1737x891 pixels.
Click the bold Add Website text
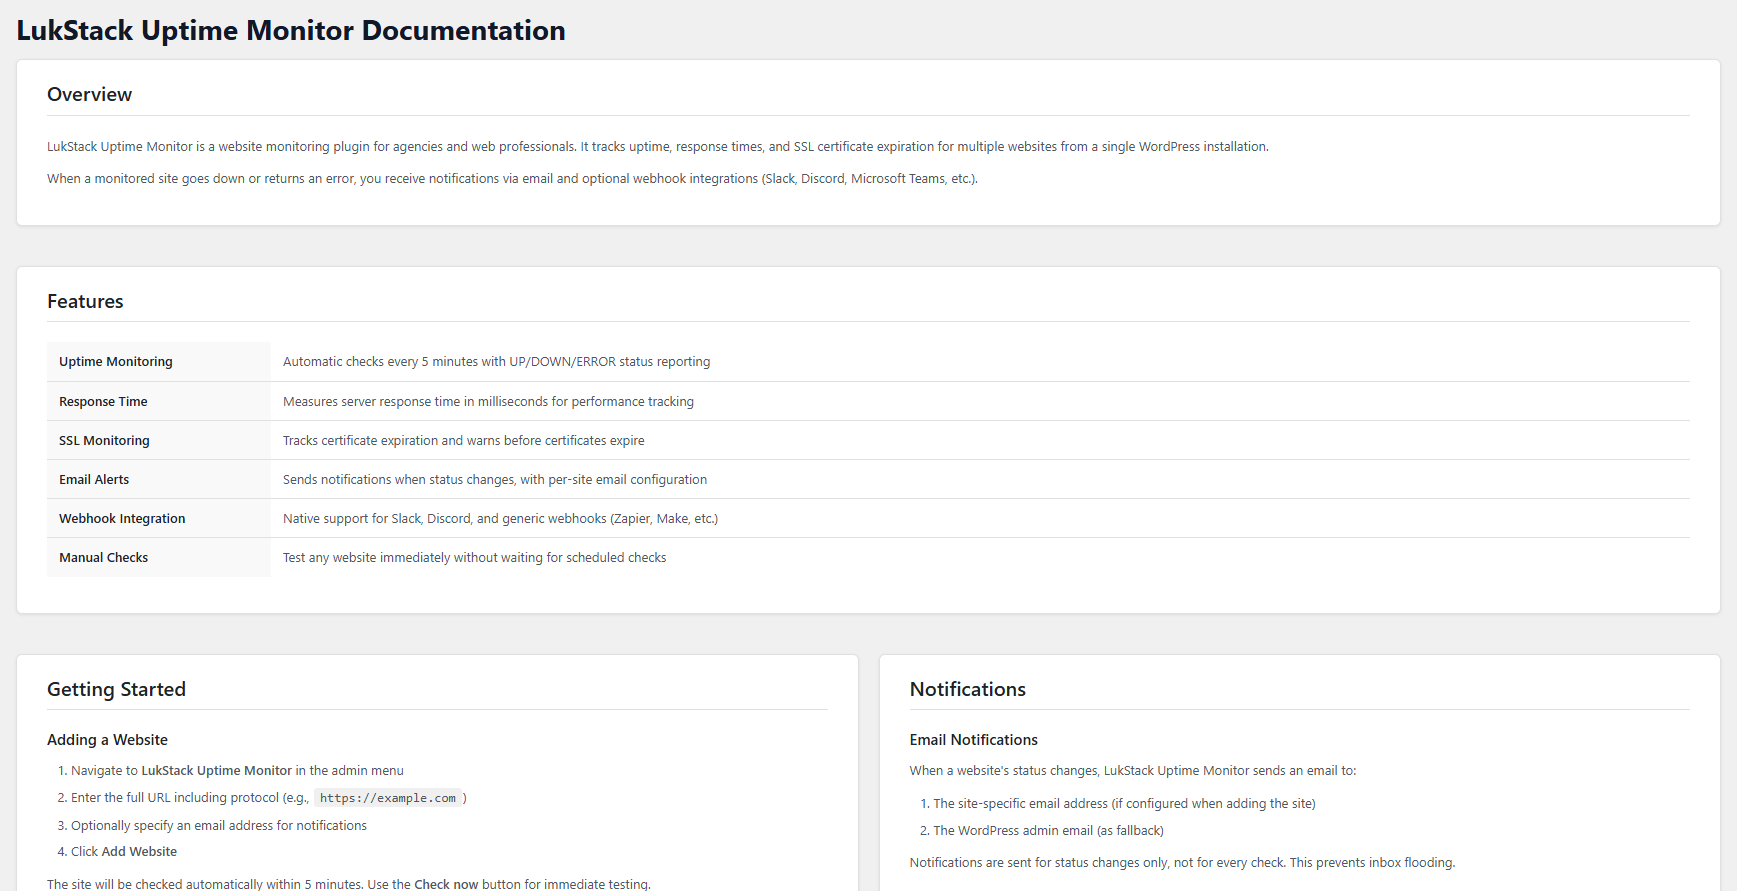139,852
